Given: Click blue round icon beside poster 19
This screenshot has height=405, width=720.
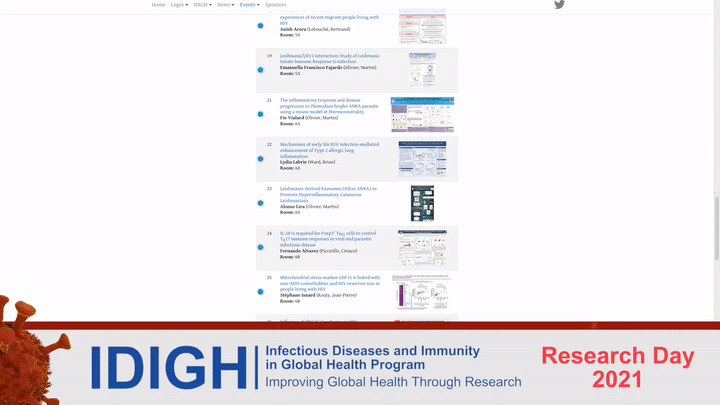Looking at the screenshot, I should (x=260, y=70).
